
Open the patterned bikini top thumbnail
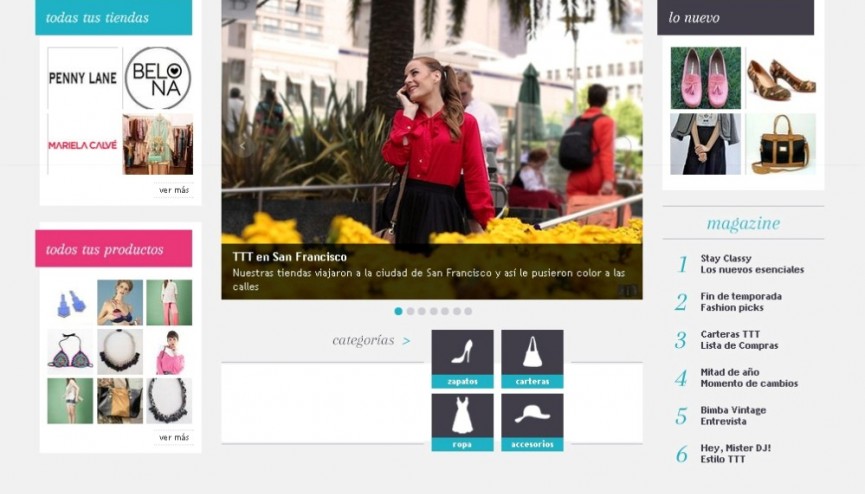70,352
